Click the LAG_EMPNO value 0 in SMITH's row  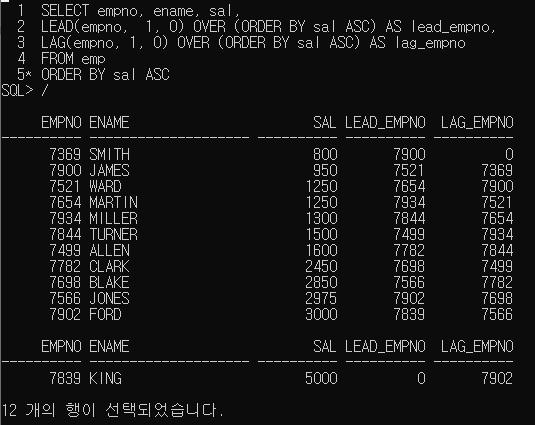[x=509, y=155]
